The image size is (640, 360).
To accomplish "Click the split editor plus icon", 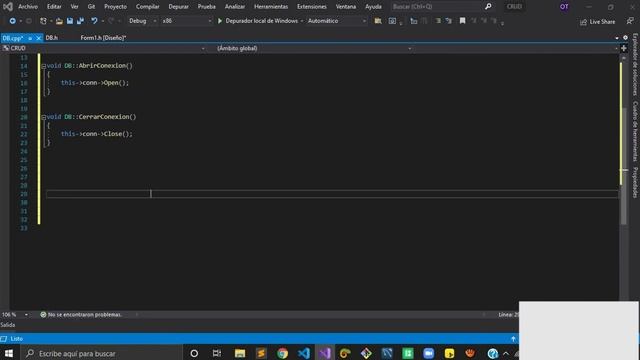I will coord(624,48).
